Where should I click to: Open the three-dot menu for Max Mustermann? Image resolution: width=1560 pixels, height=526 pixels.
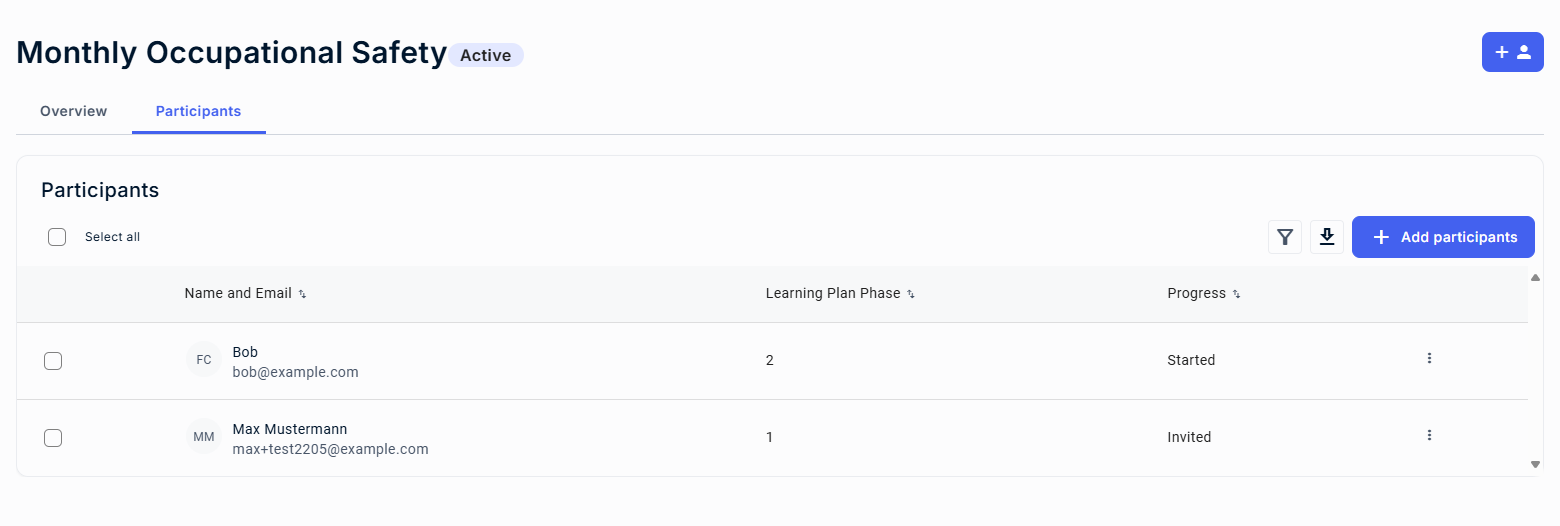point(1429,435)
